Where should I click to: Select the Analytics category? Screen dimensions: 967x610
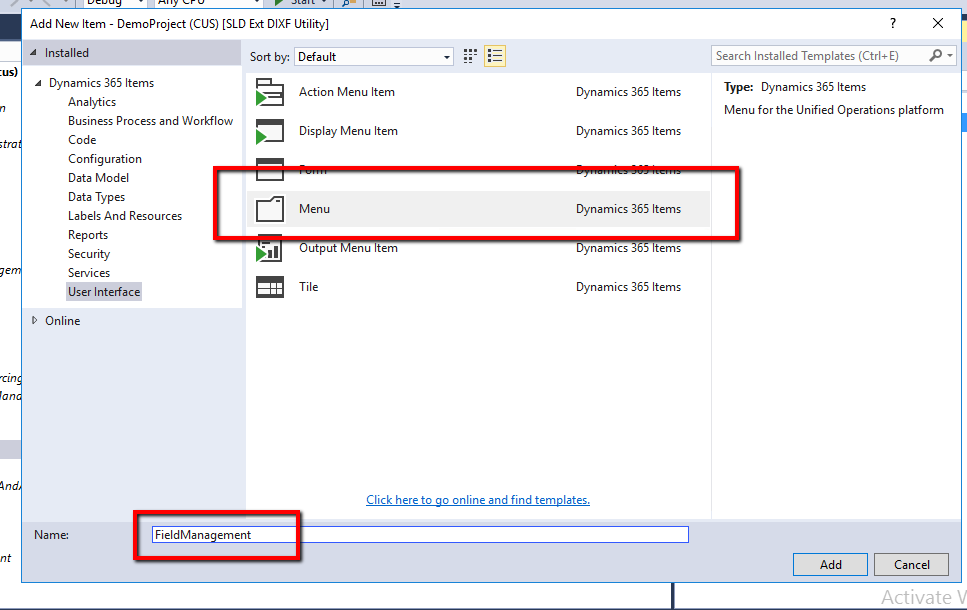pos(92,102)
